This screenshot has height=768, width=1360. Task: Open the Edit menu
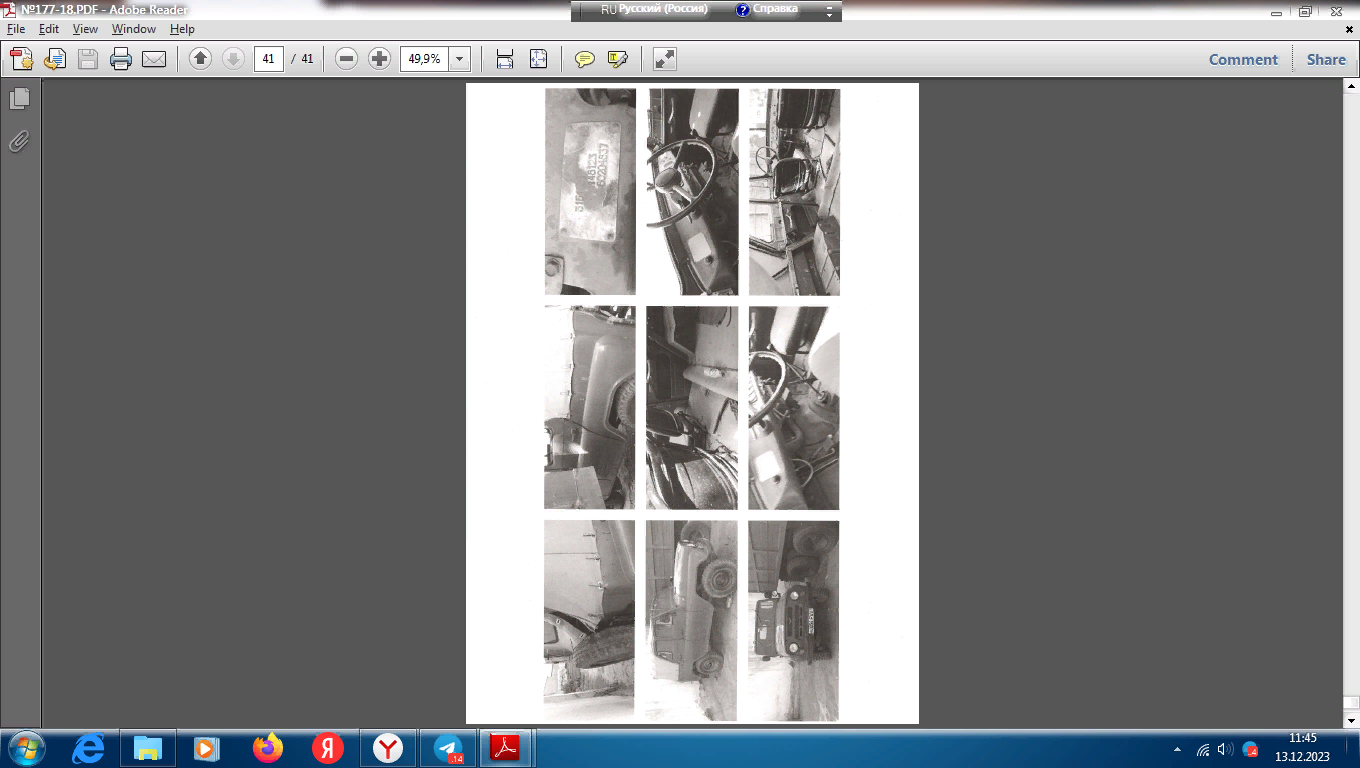pos(49,29)
